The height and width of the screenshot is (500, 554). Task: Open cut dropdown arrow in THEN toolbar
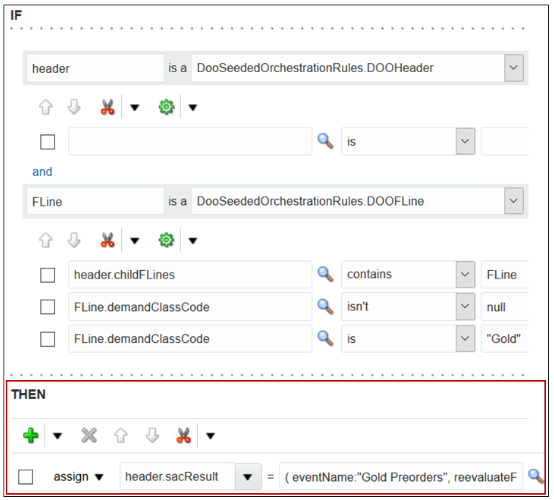[x=210, y=436]
